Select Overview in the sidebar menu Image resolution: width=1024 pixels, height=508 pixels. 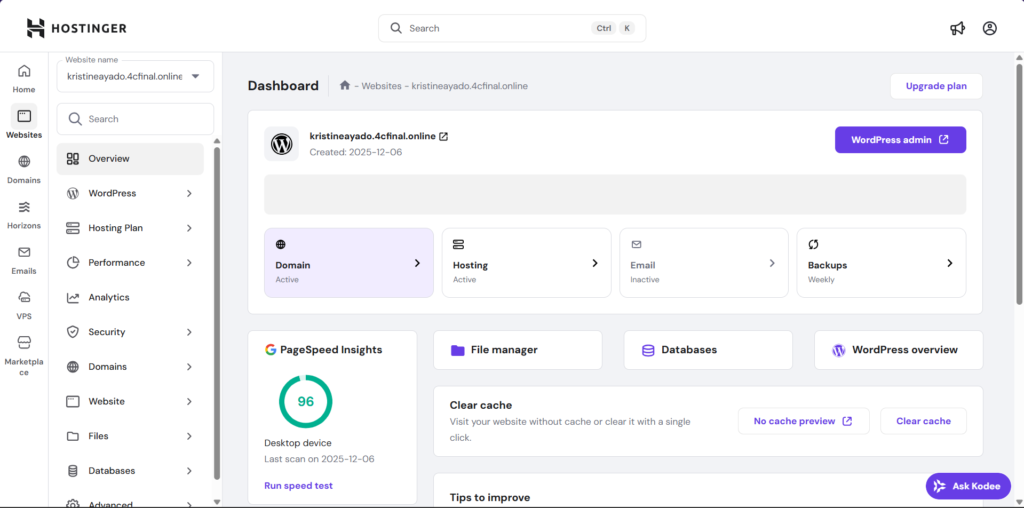pyautogui.click(x=130, y=159)
